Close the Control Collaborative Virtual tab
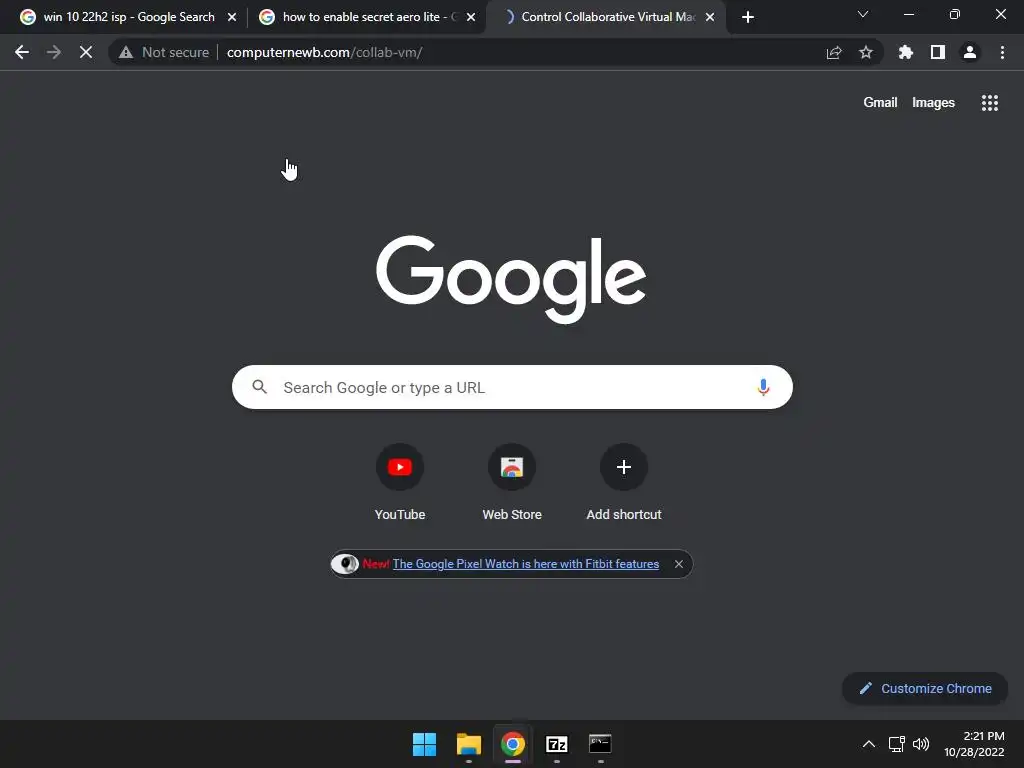Viewport: 1024px width, 768px height. [x=710, y=17]
